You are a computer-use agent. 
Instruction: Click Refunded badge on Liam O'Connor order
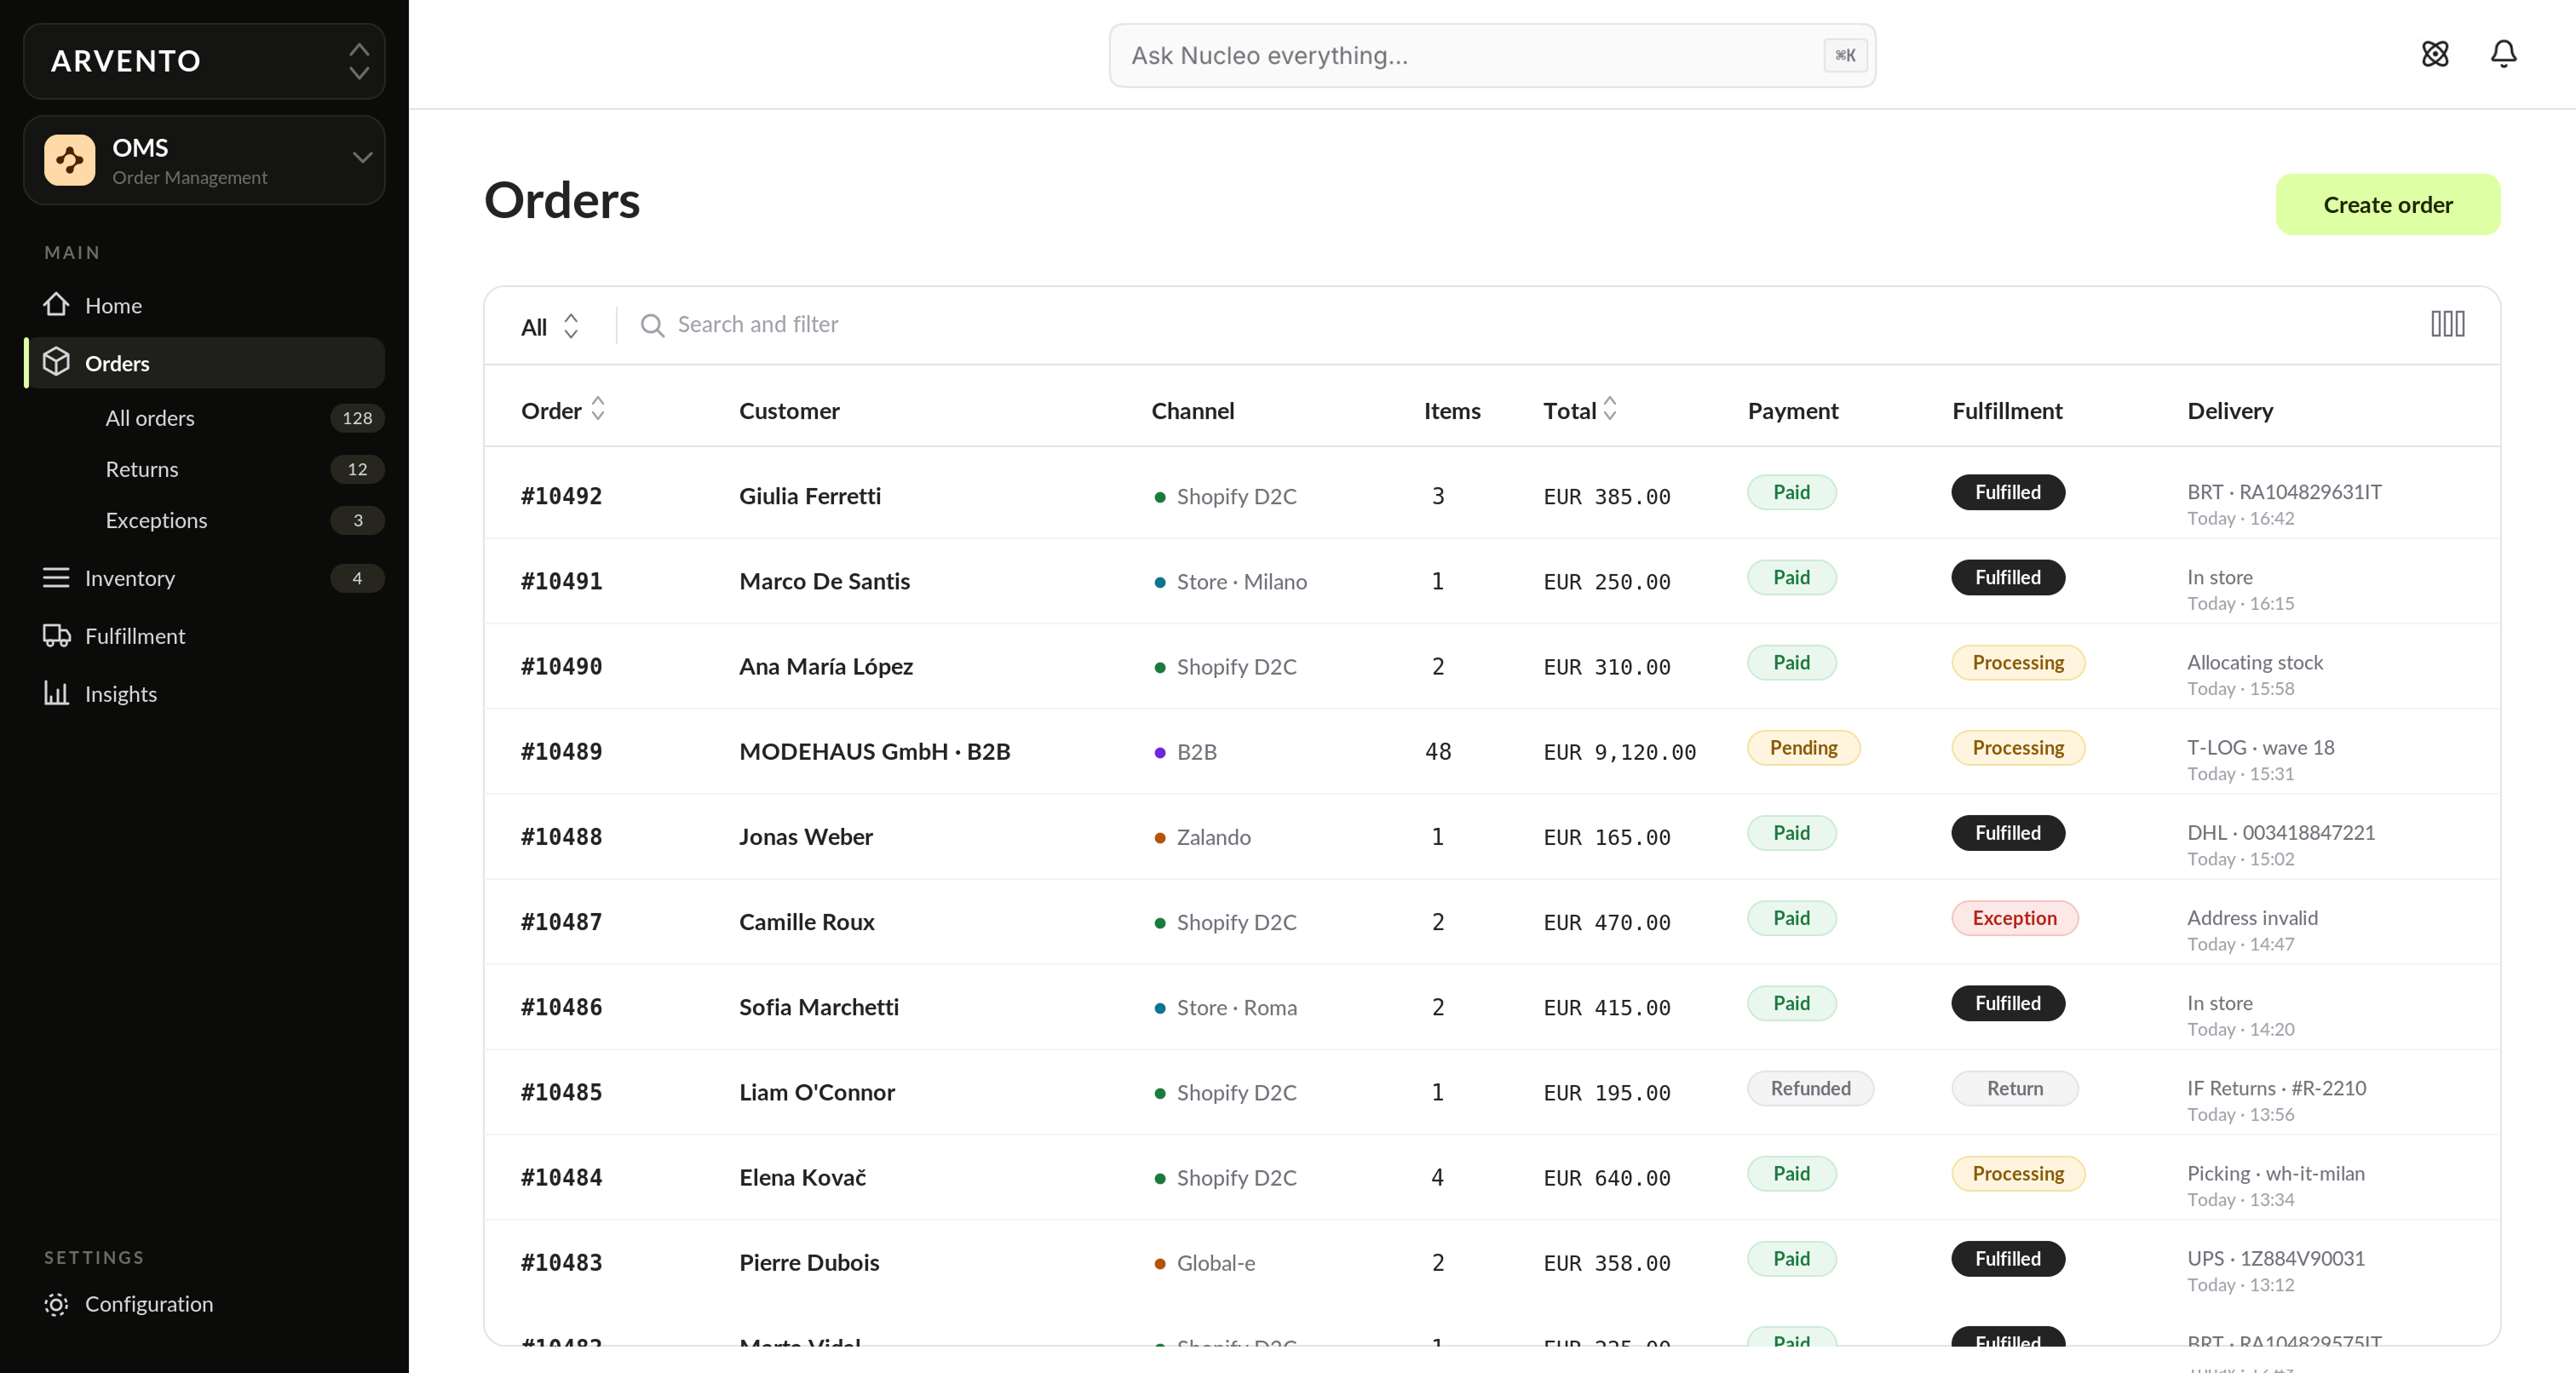(x=1810, y=1088)
